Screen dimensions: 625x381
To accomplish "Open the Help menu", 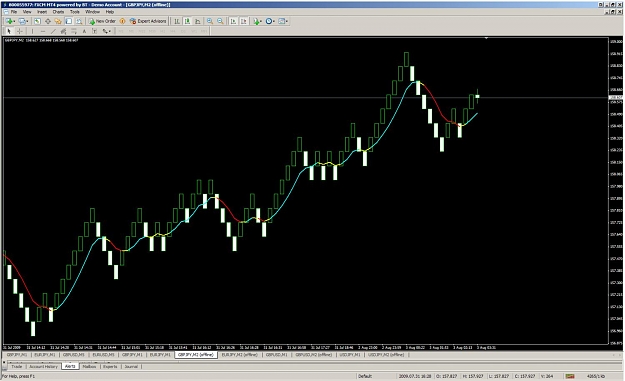I will pos(110,12).
